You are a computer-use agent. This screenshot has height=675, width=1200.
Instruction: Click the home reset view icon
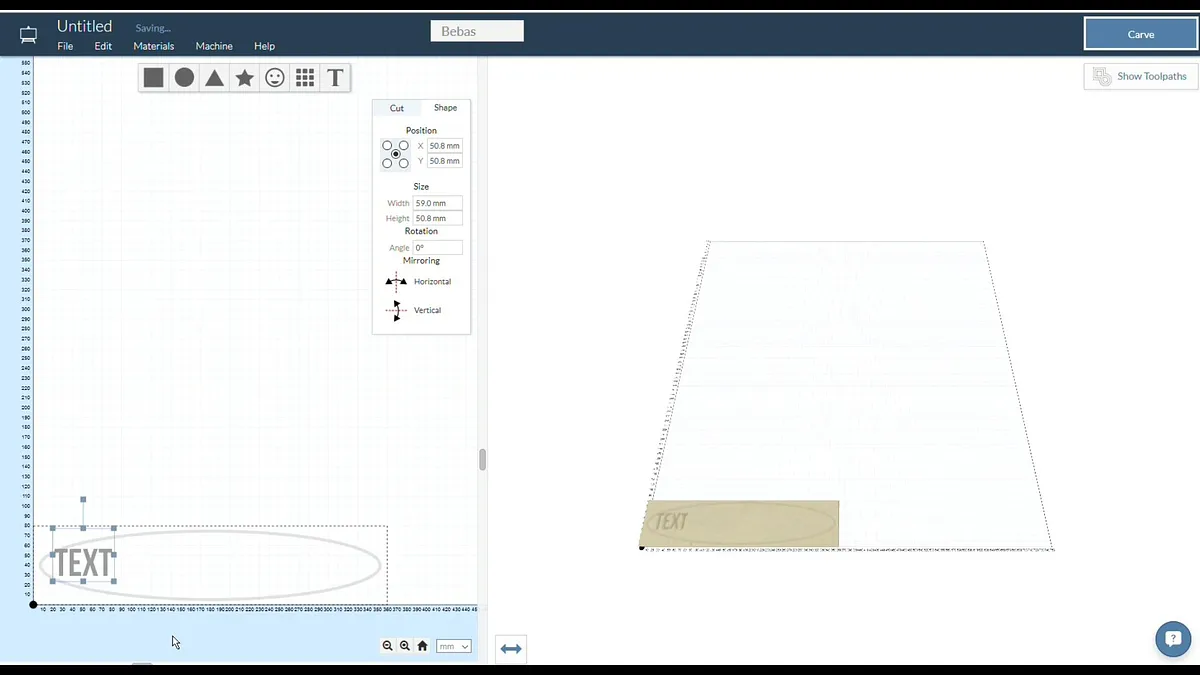pos(422,646)
